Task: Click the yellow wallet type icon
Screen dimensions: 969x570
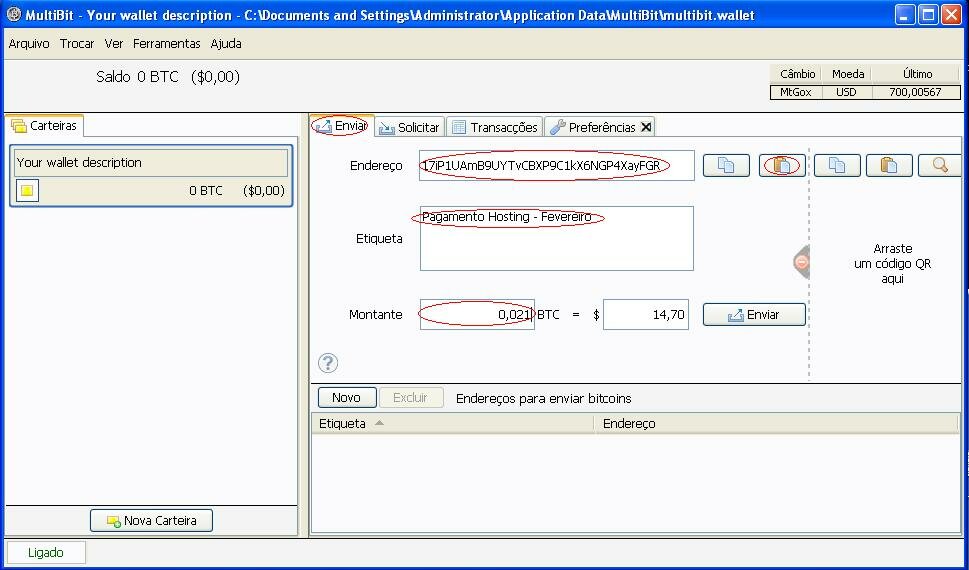Action: (27, 190)
